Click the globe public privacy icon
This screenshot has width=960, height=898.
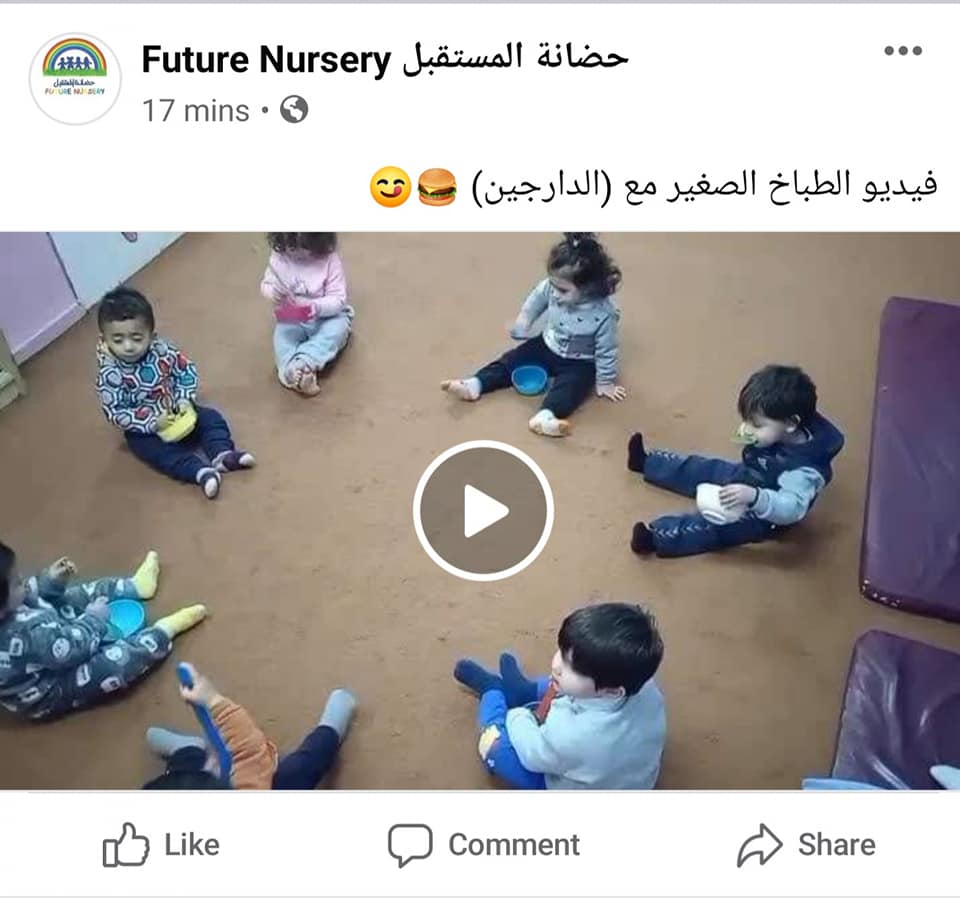point(294,110)
